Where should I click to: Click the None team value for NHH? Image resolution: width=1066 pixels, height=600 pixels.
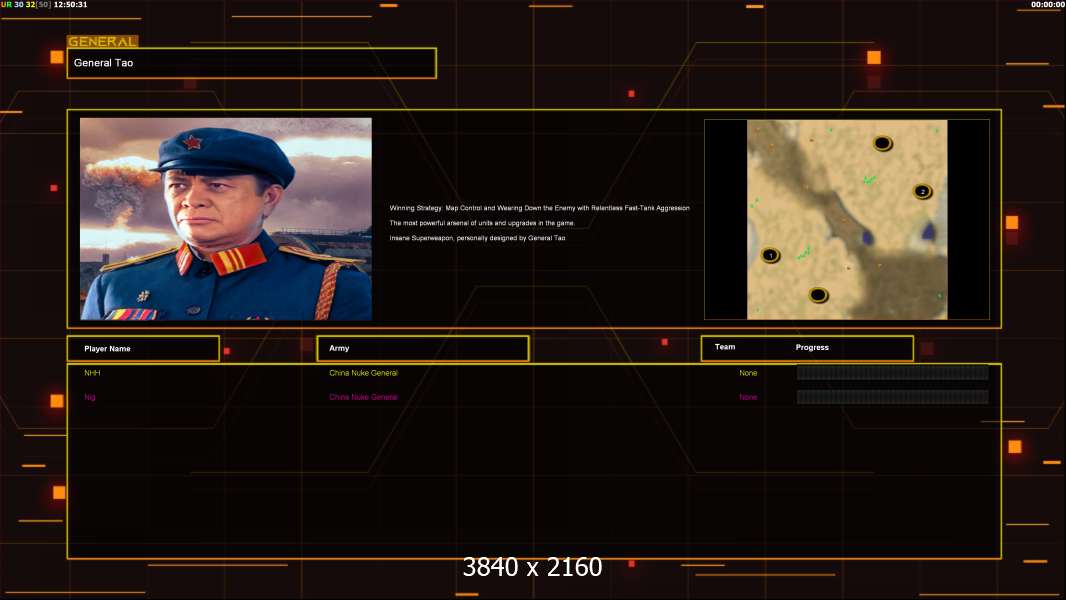(748, 373)
